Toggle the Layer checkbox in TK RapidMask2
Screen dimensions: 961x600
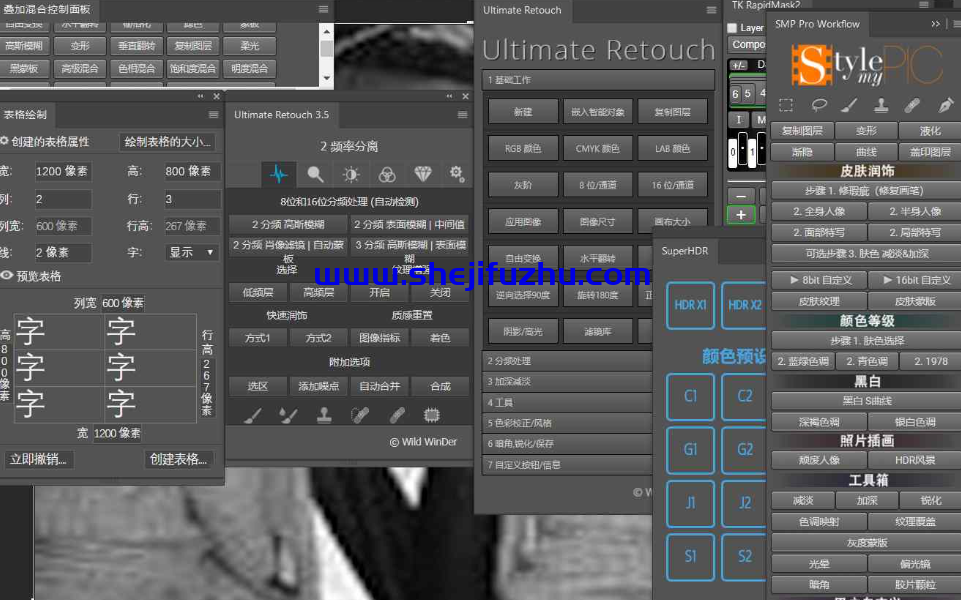[732, 28]
